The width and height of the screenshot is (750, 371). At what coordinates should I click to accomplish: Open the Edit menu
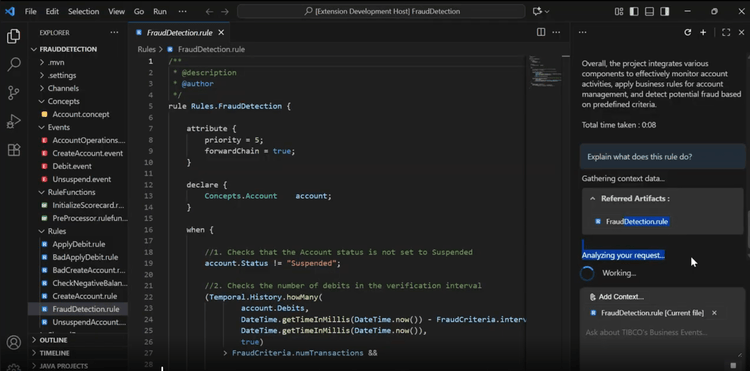(52, 11)
